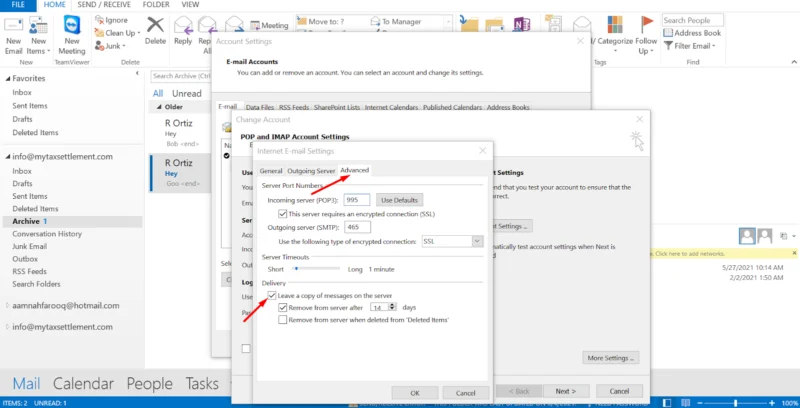Image resolution: width=800 pixels, height=408 pixels.
Task: Open the Outgoing Server tab
Action: coord(311,171)
